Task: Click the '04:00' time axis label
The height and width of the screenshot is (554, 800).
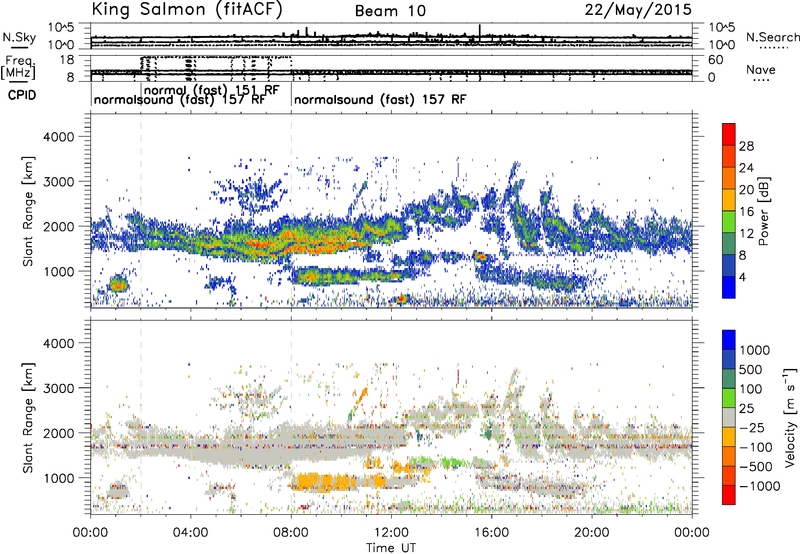Action: point(190,533)
